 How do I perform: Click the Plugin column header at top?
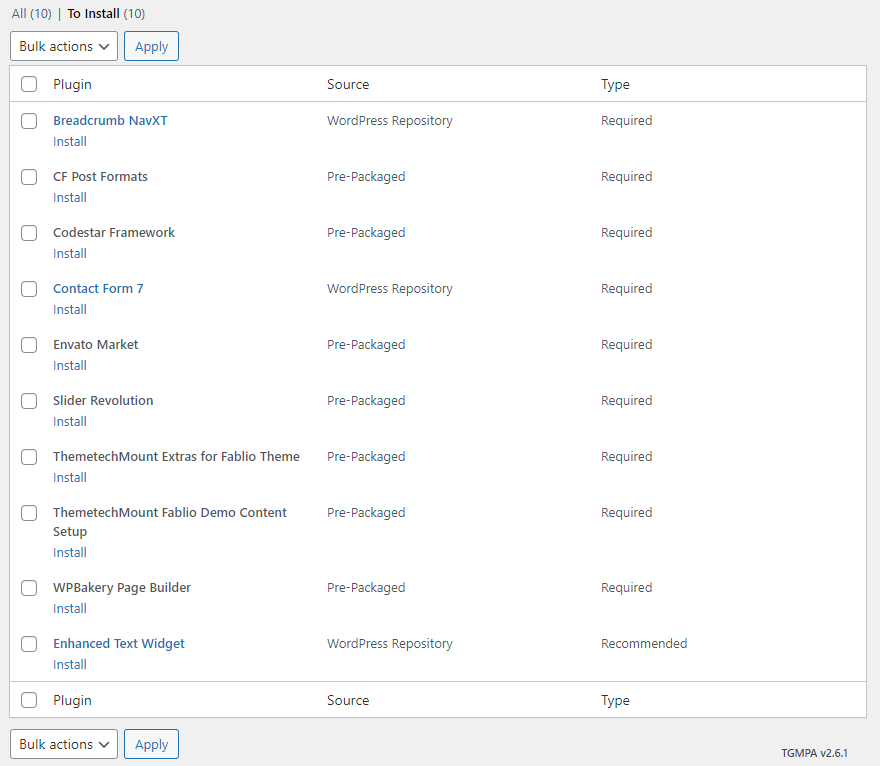point(72,84)
